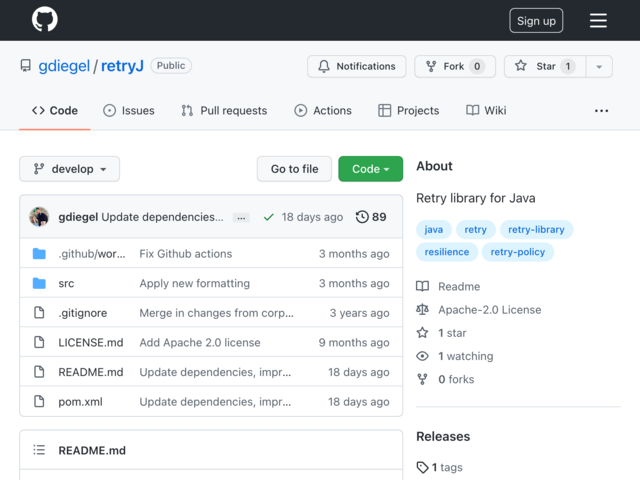Open the star lists dropdown arrow
Screen dimensions: 640x480
click(598, 67)
